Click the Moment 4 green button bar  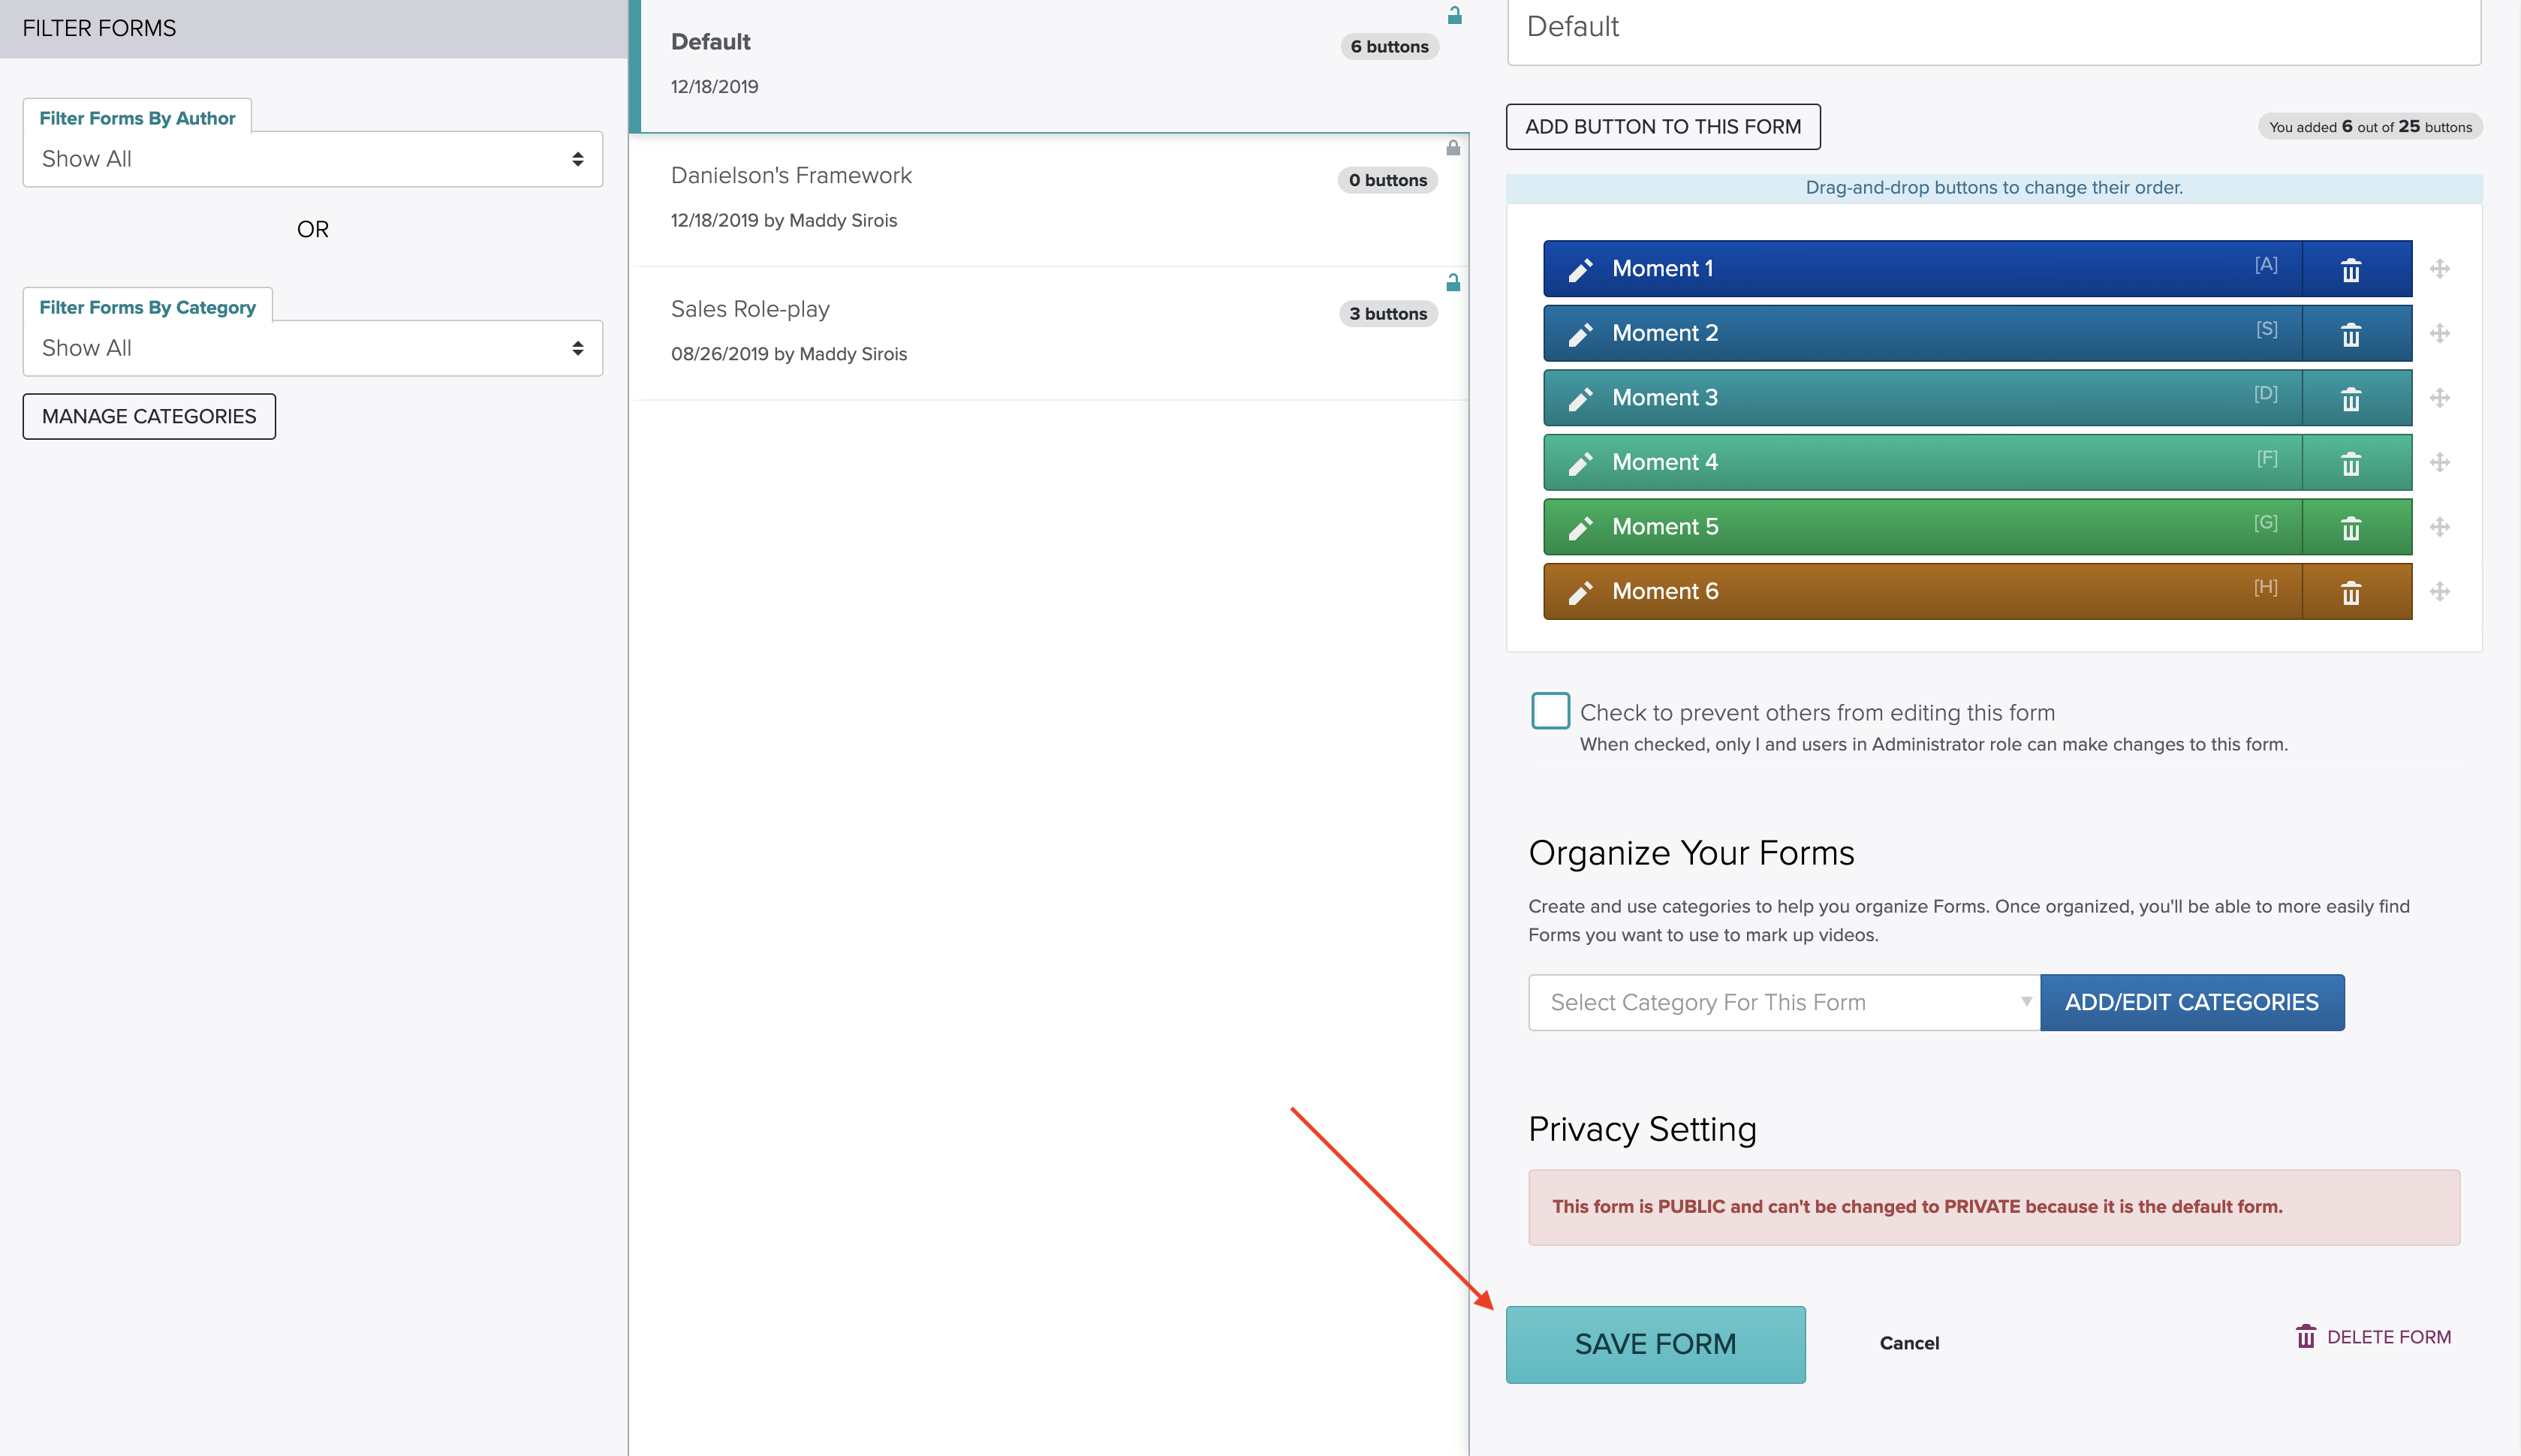[1922, 462]
